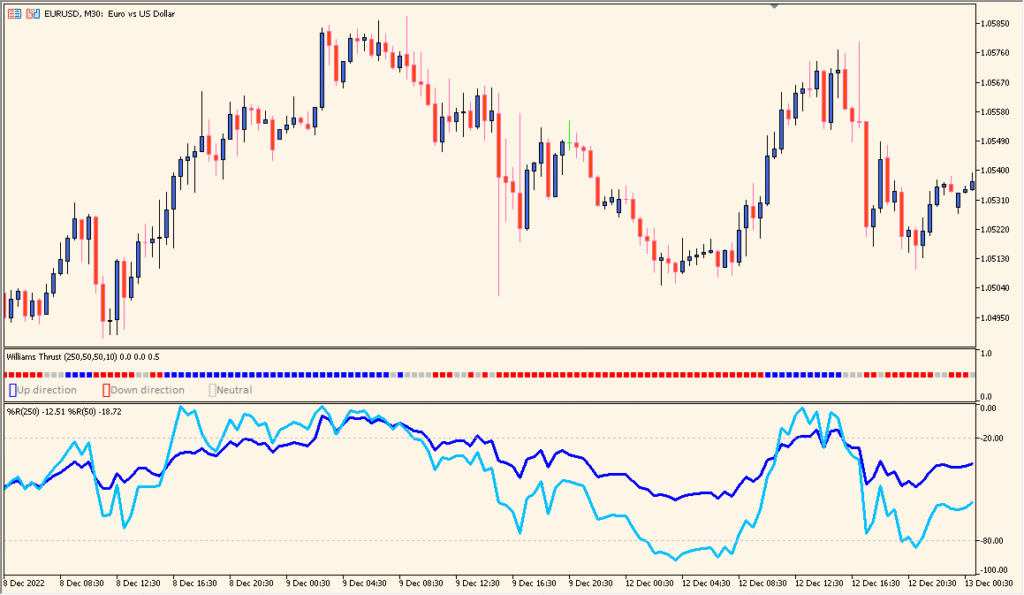1024x595 pixels.
Task: Click the chart shift triangle marker
Action: click(x=775, y=6)
